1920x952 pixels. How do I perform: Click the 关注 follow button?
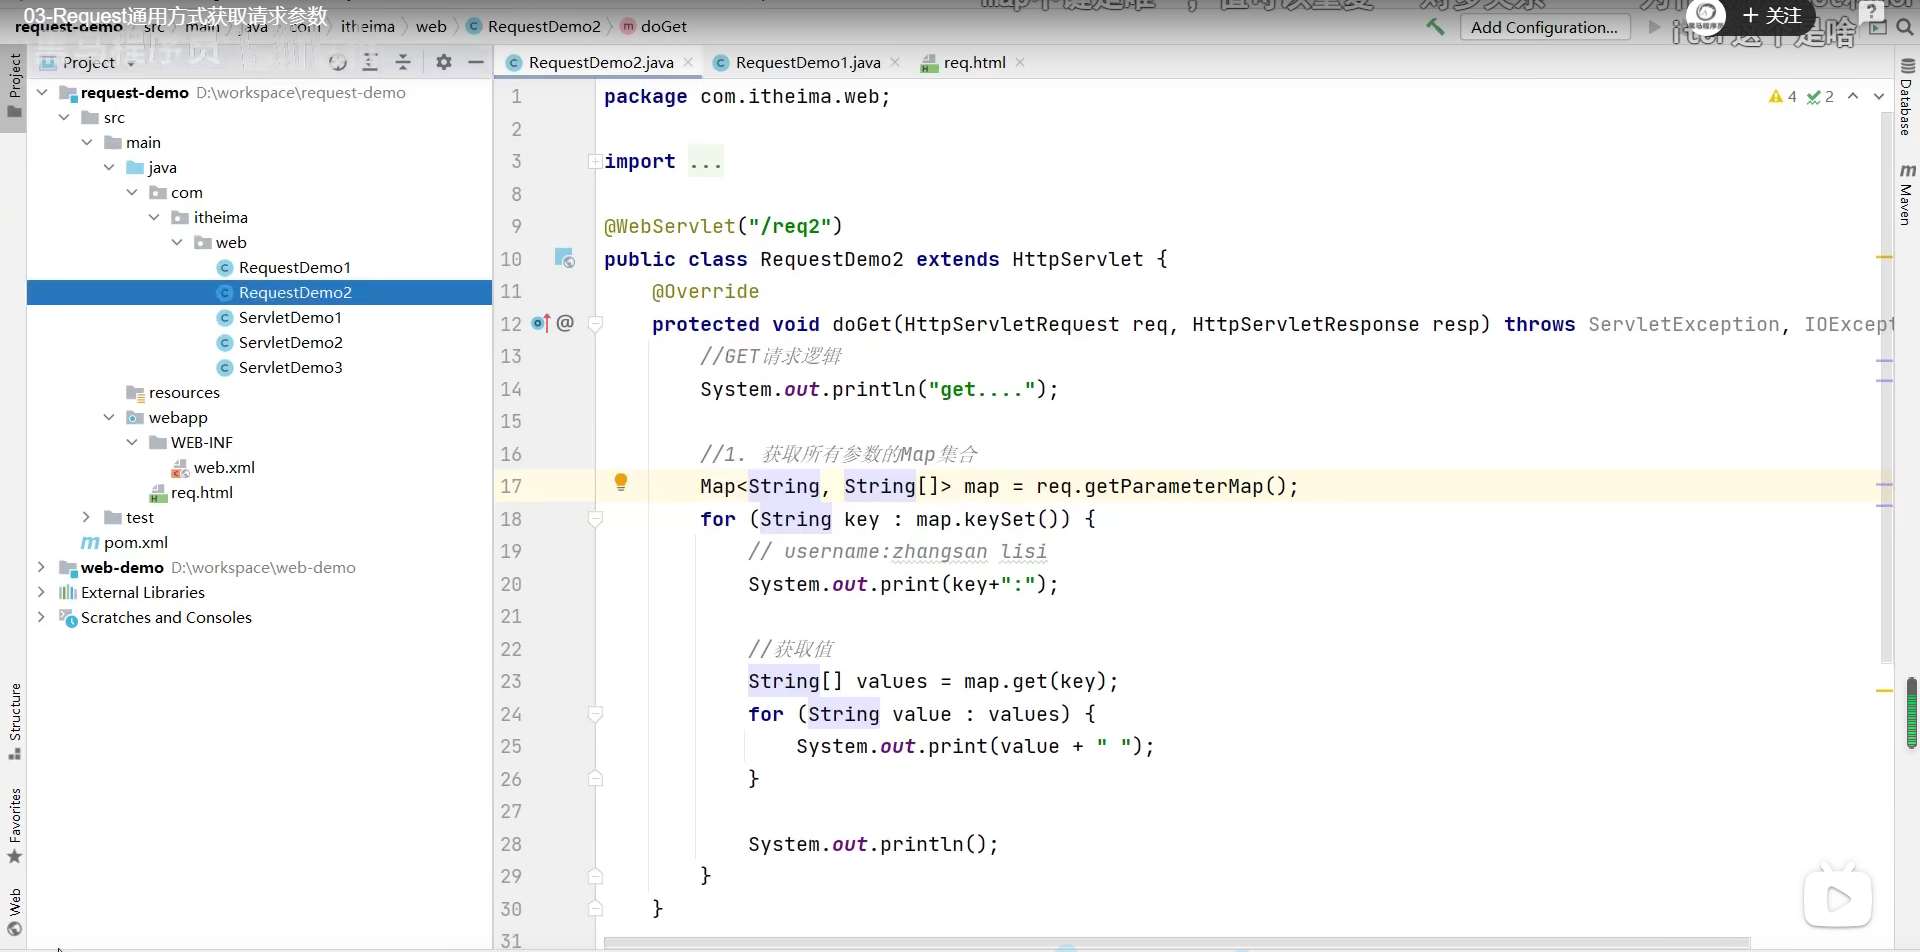(x=1772, y=16)
